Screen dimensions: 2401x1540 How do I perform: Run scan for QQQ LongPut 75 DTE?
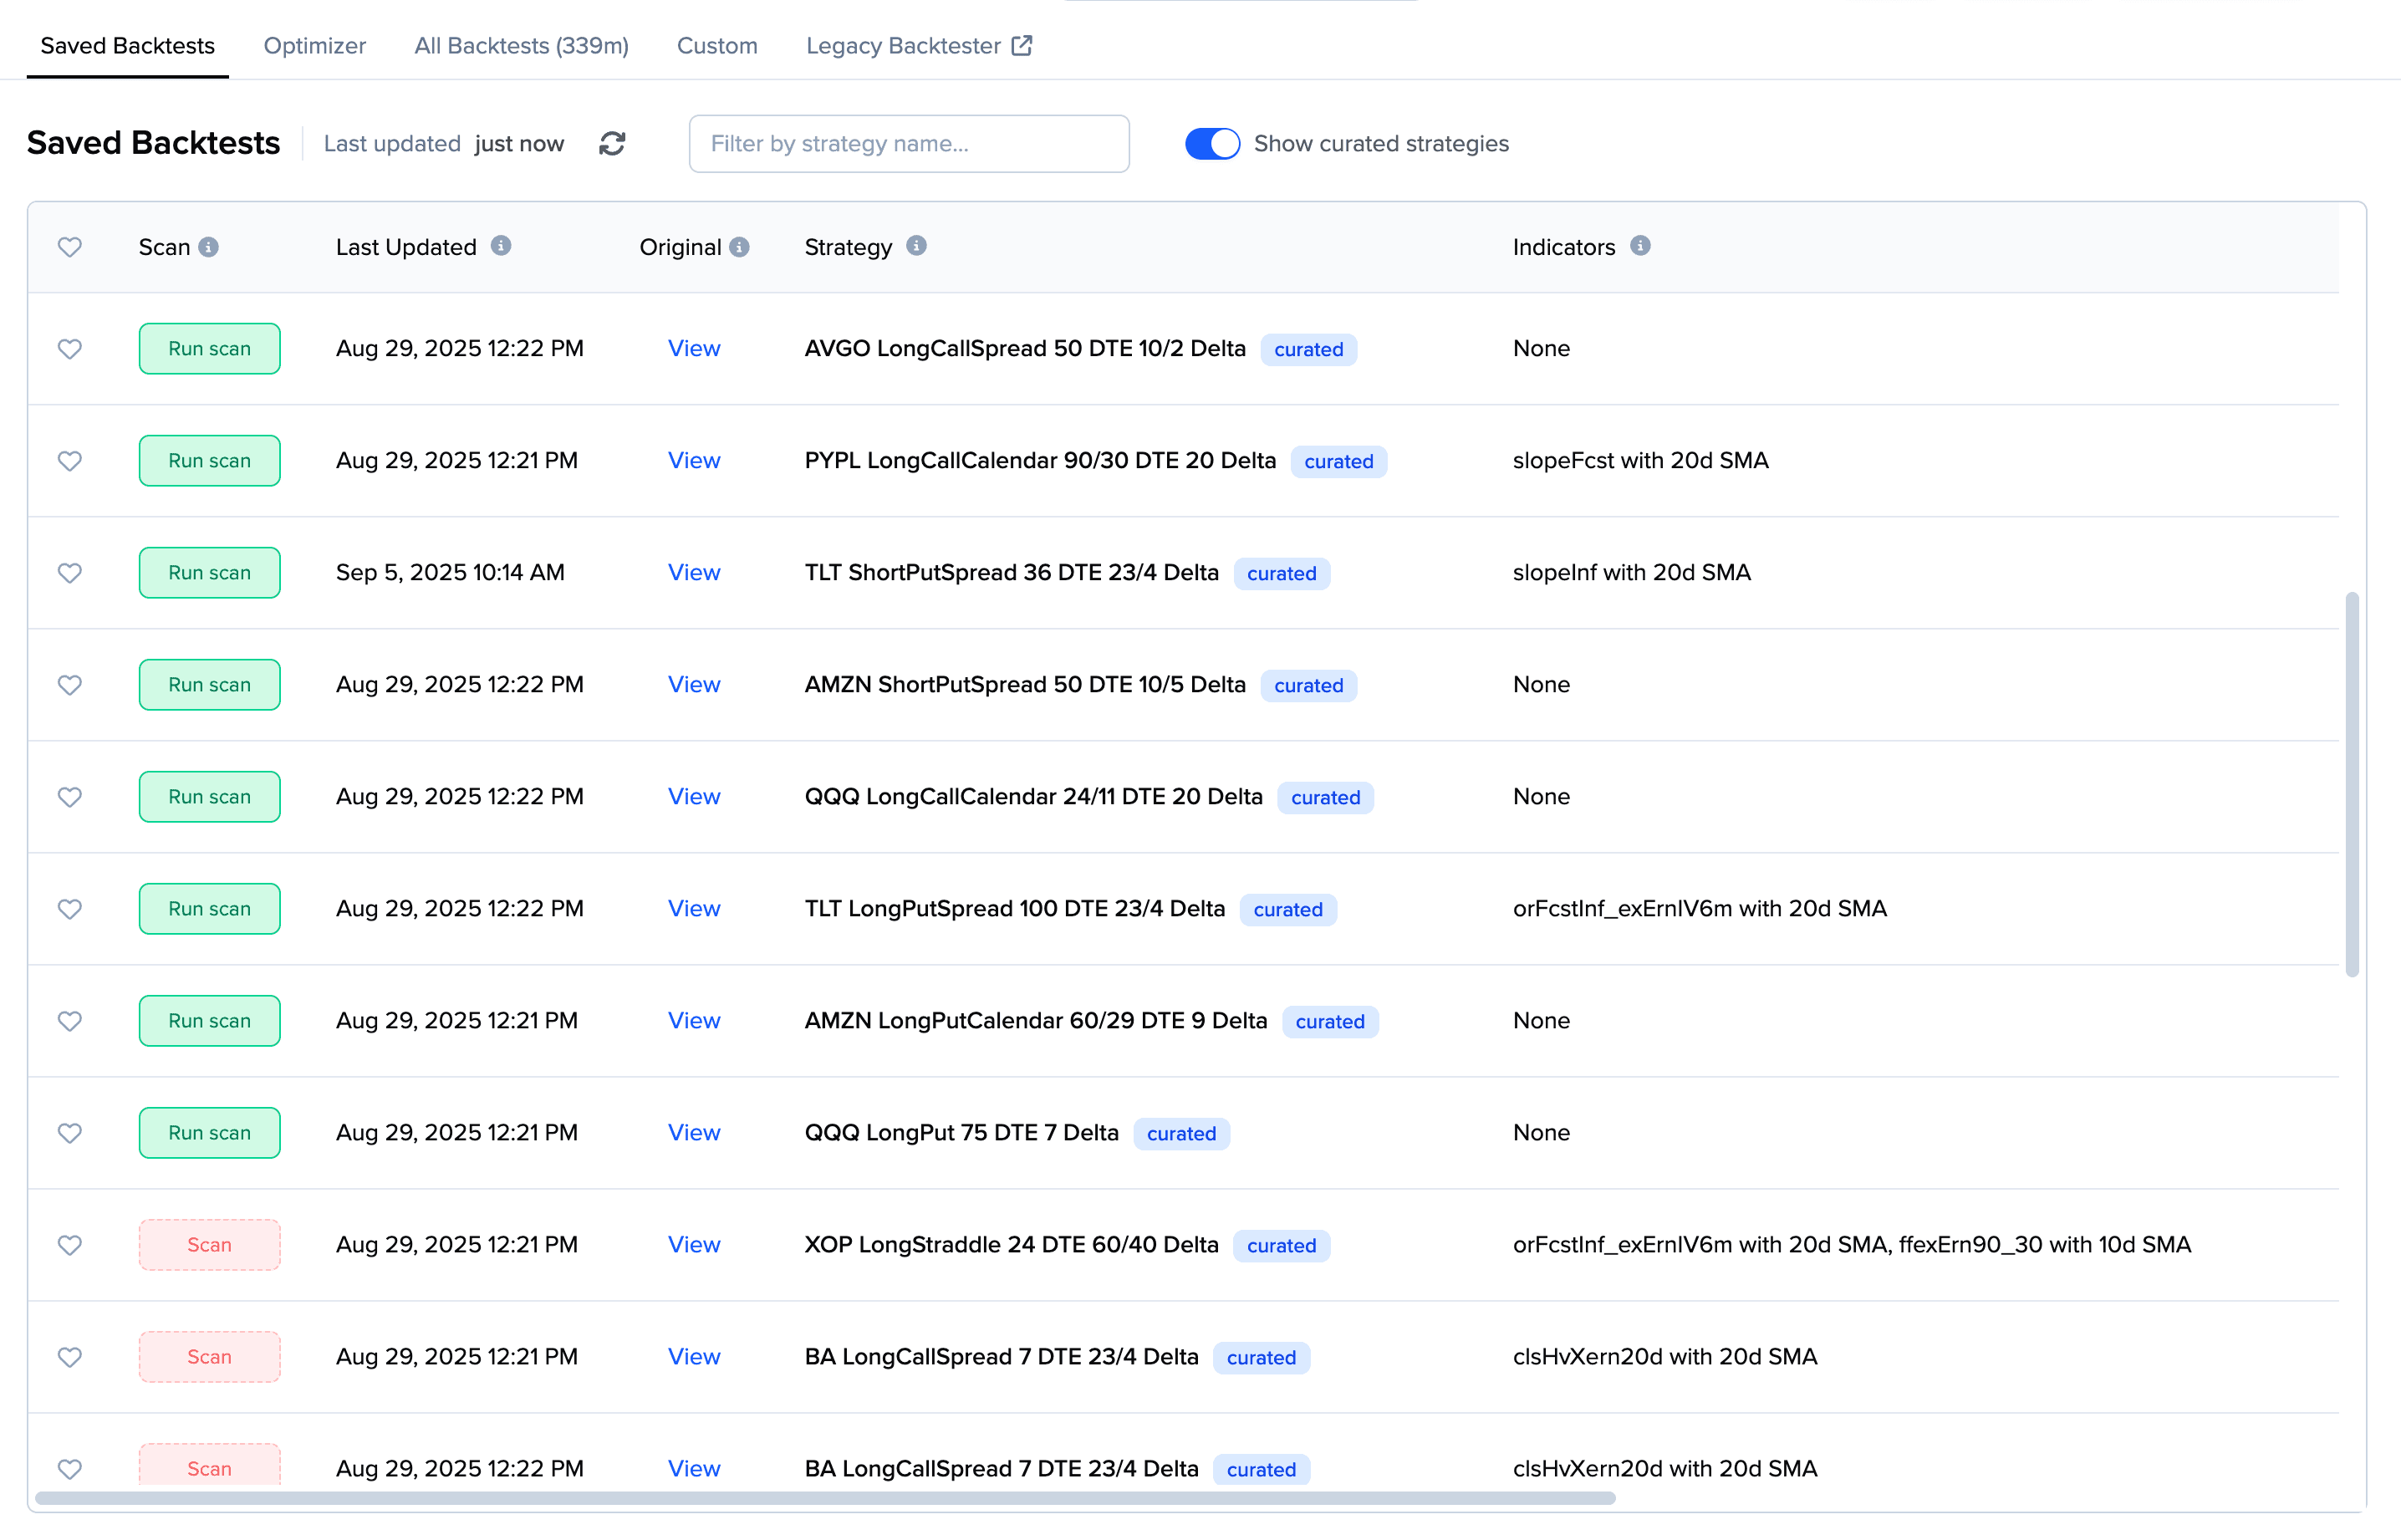point(210,1133)
